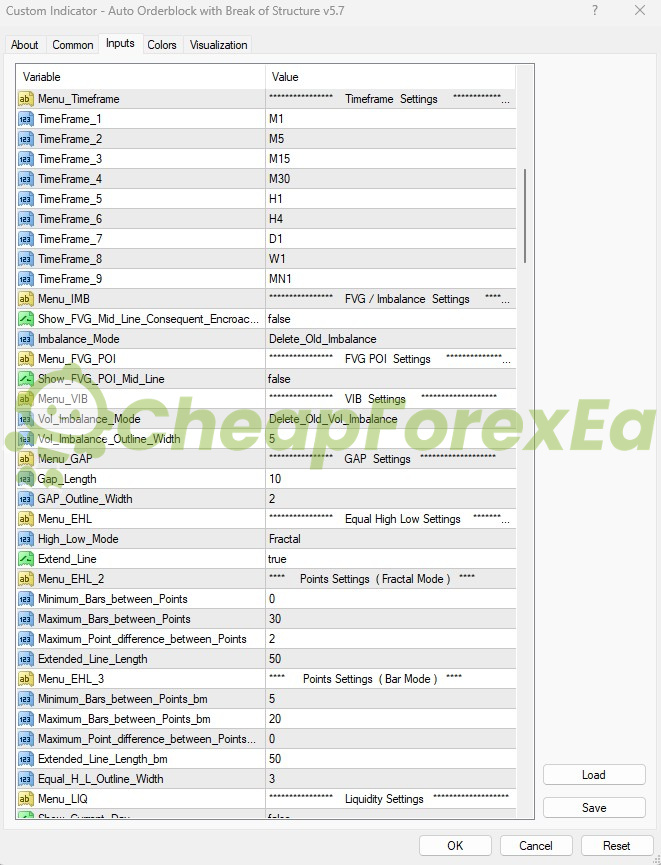The width and height of the screenshot is (661, 865).
Task: Select the Liquidity Settings value text
Action: 384,799
